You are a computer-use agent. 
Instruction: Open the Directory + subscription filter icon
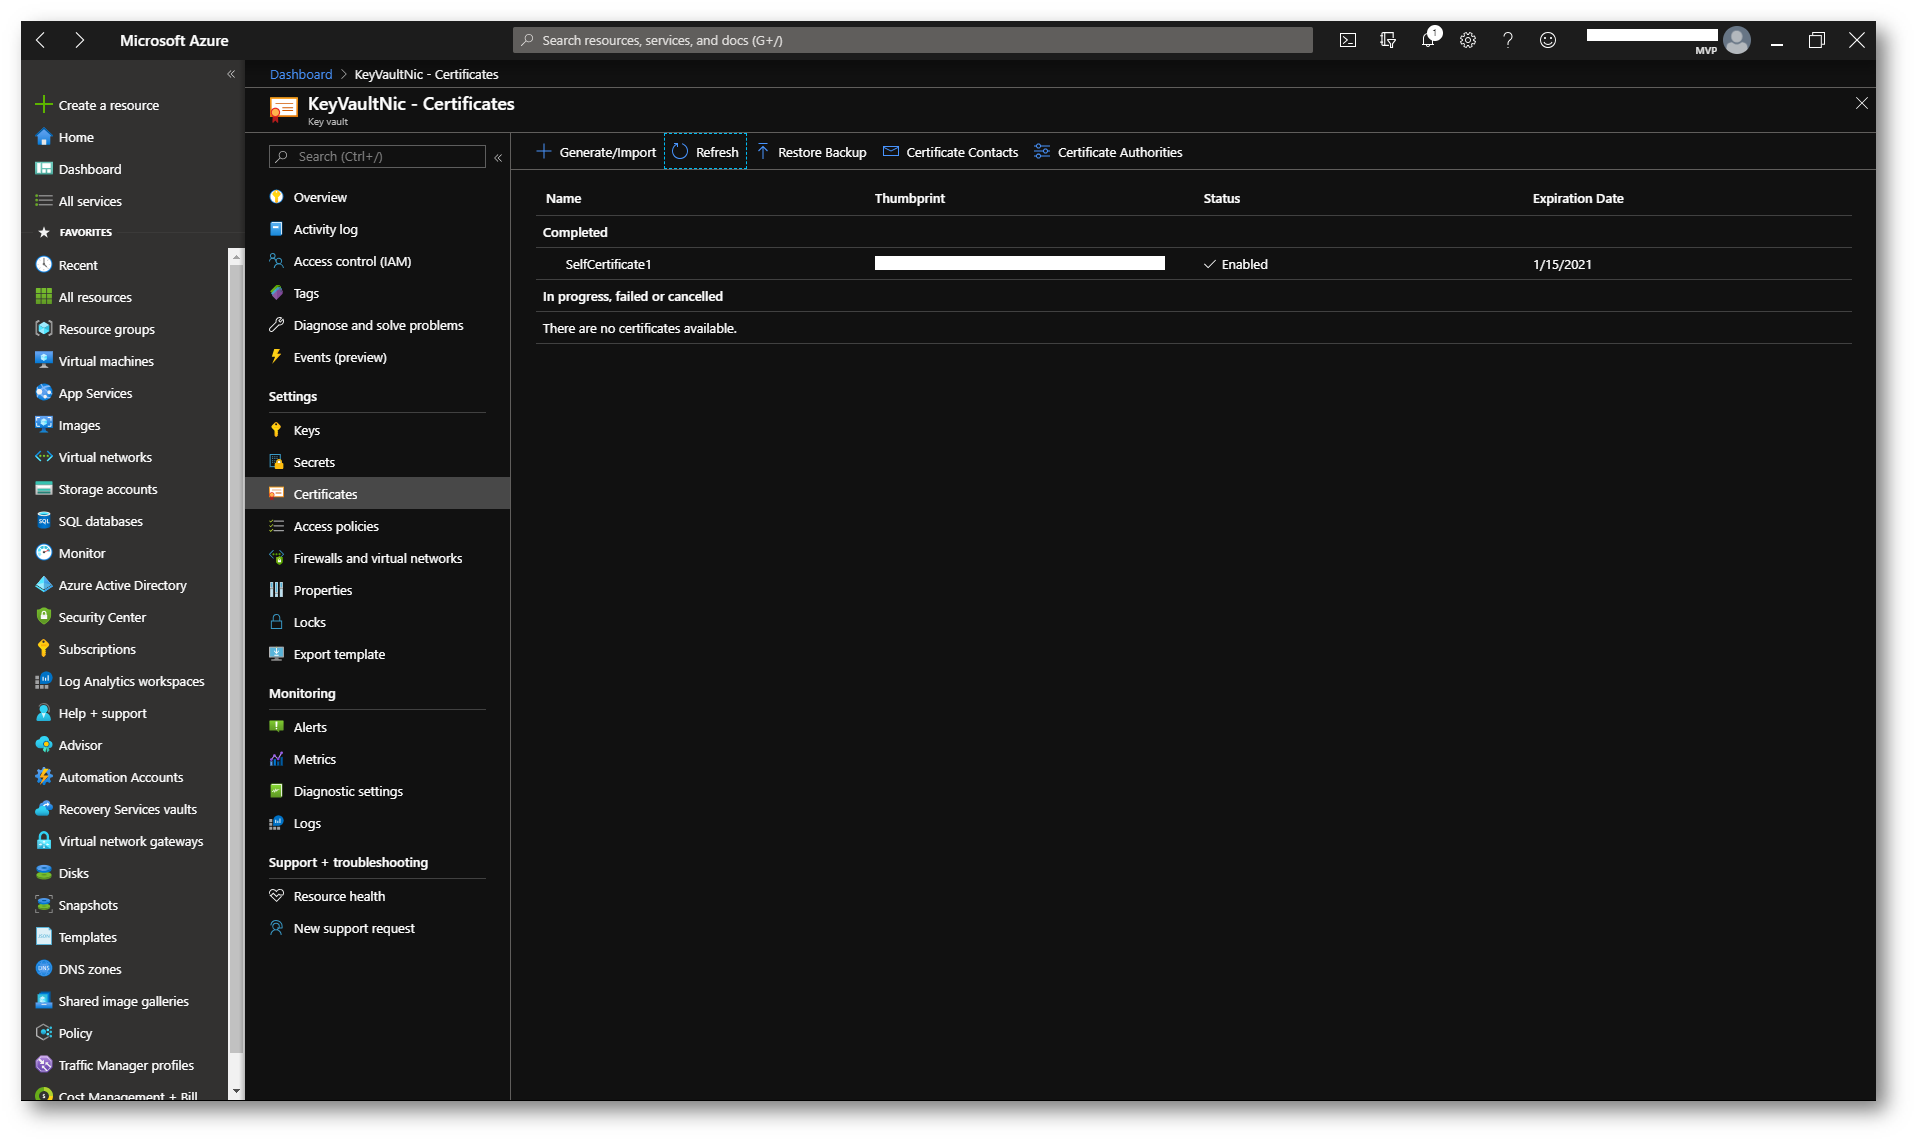[1388, 40]
